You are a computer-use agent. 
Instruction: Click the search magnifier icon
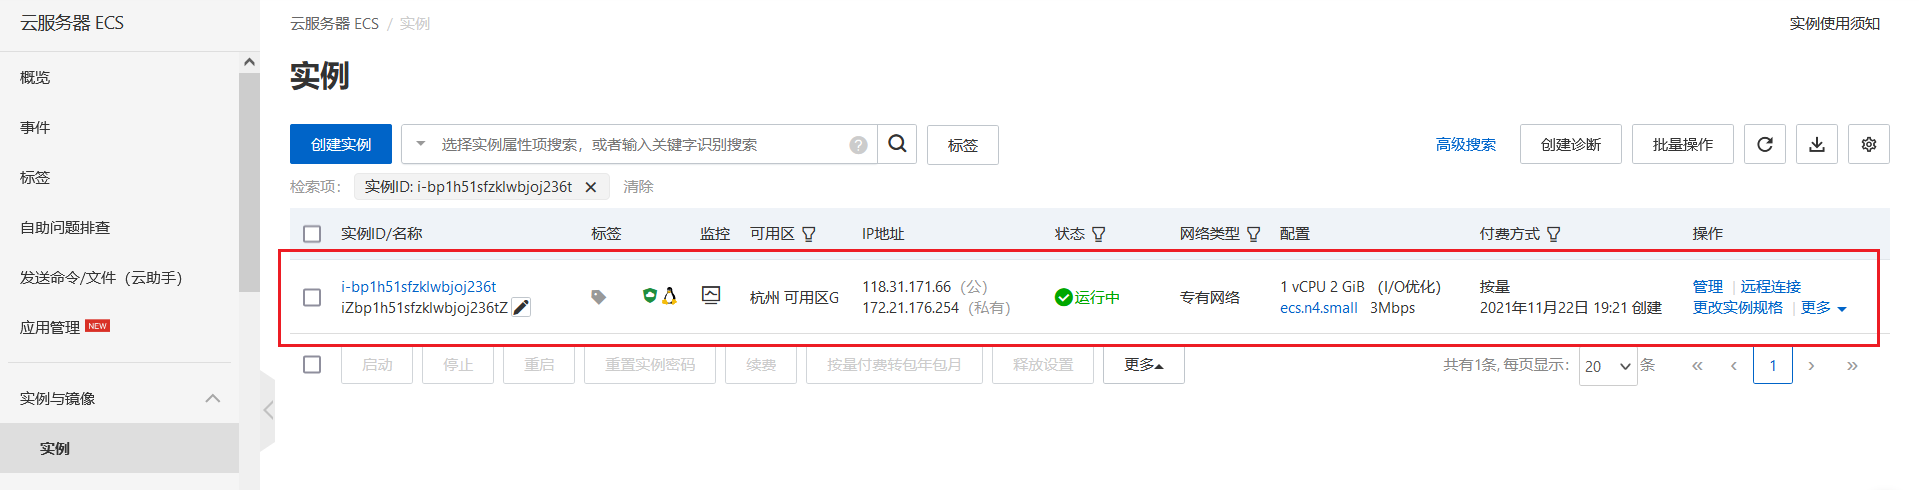point(897,144)
